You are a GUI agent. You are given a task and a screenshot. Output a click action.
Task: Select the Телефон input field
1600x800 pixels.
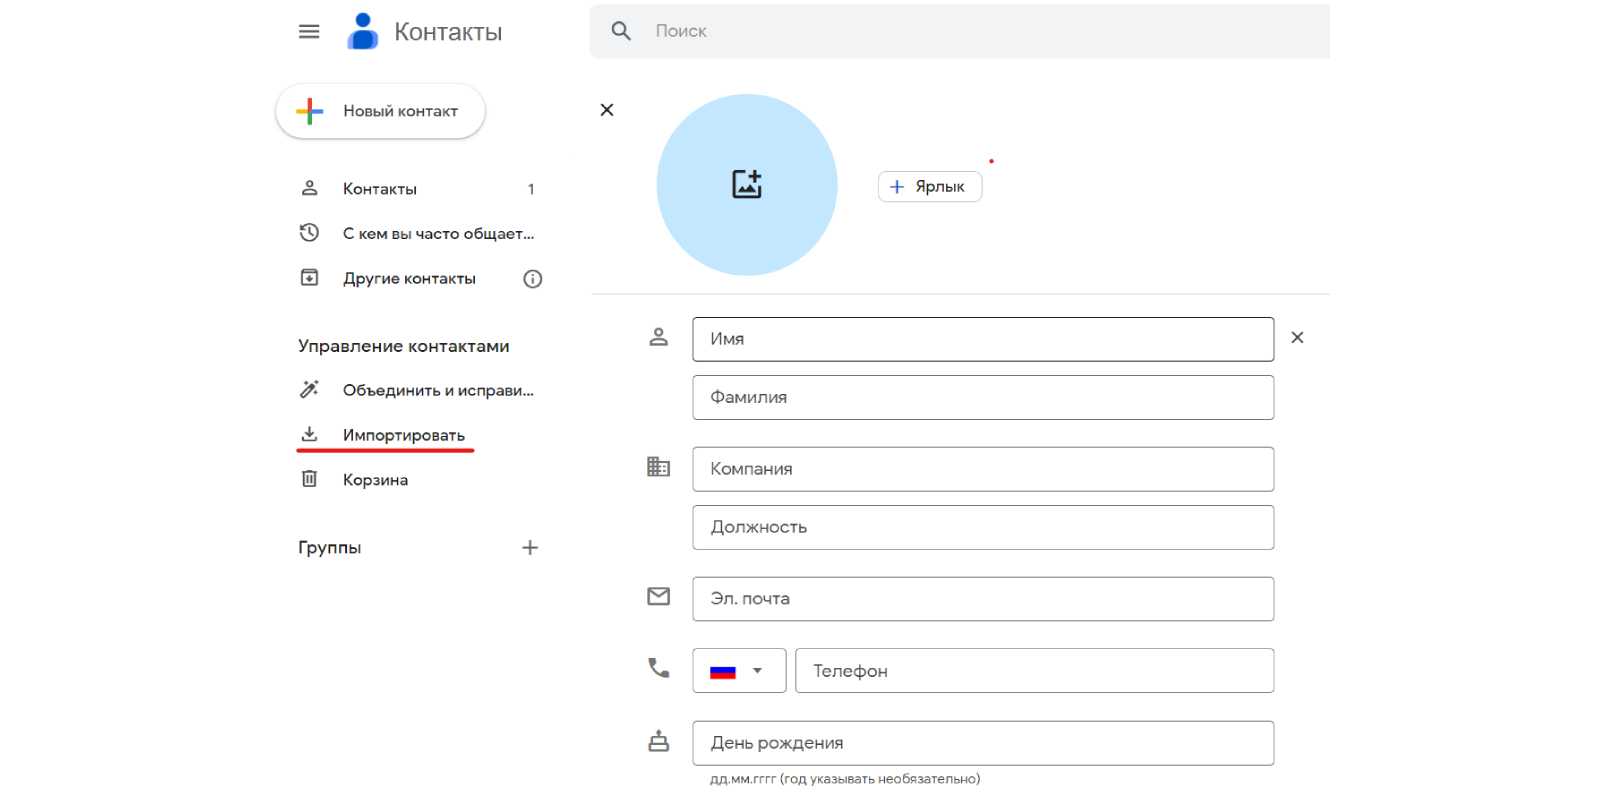1033,671
